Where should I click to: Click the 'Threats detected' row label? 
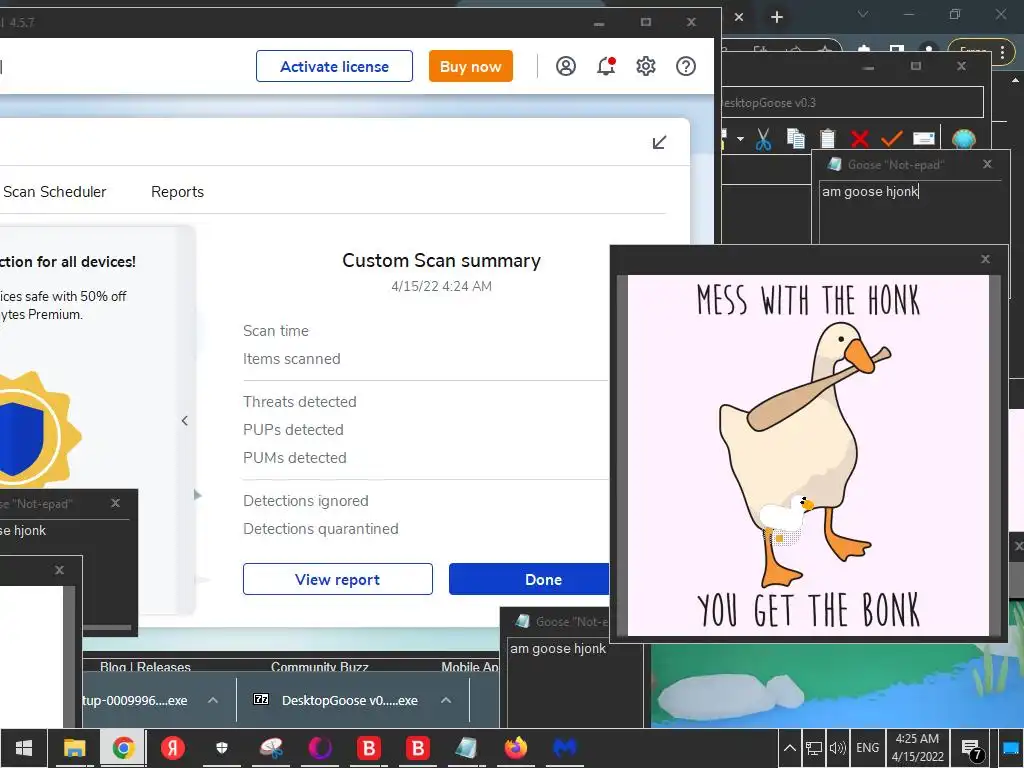(300, 402)
